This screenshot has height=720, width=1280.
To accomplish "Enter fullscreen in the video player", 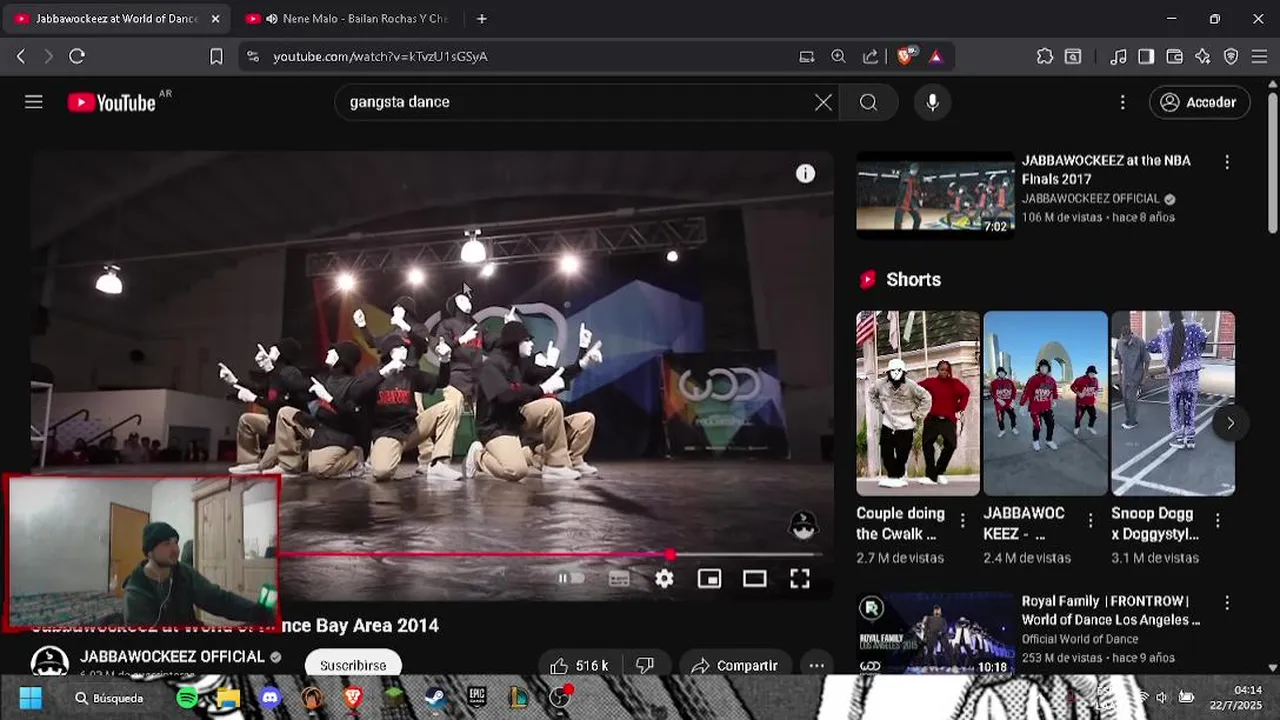I will (x=799, y=578).
